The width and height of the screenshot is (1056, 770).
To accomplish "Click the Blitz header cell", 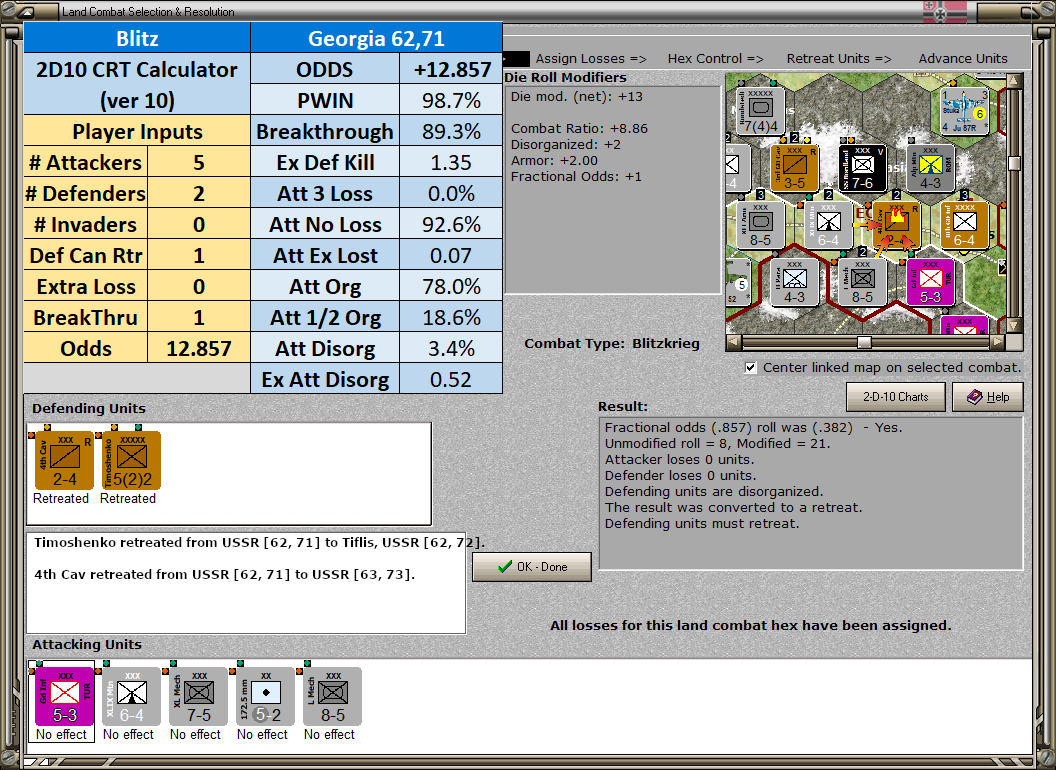I will (137, 38).
